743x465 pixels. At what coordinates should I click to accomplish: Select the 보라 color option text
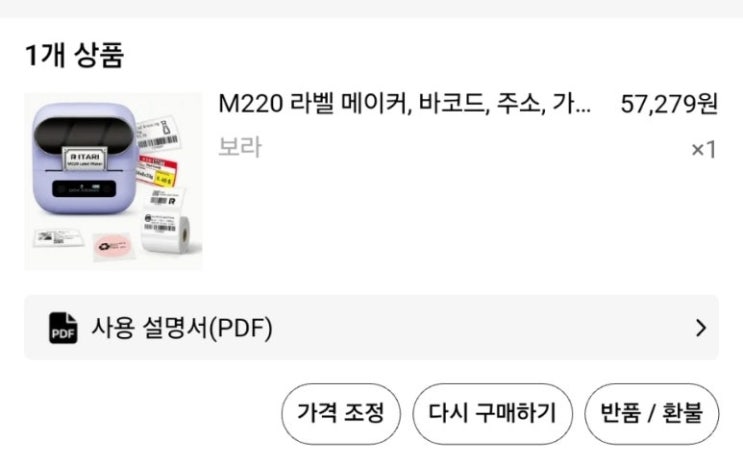[x=240, y=147]
